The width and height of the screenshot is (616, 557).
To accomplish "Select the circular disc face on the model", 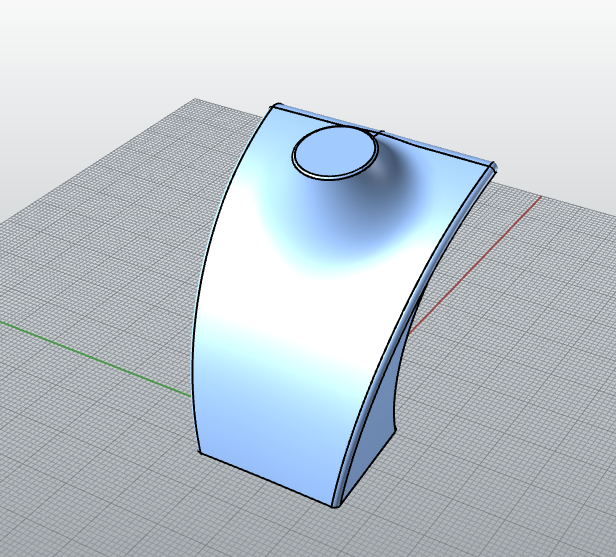I will pos(334,153).
